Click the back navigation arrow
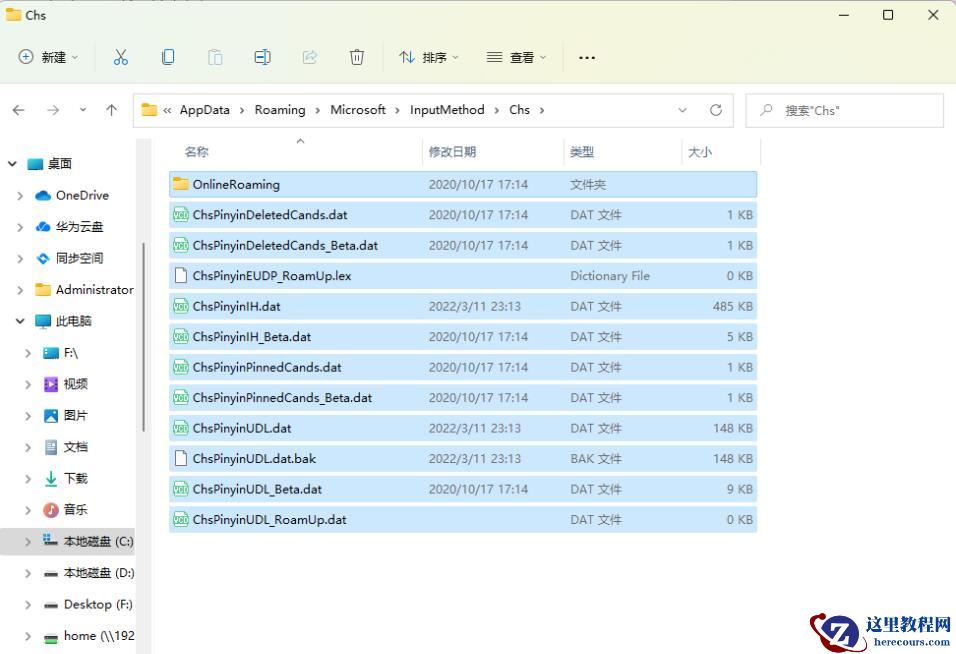The height and width of the screenshot is (654, 956). point(18,110)
